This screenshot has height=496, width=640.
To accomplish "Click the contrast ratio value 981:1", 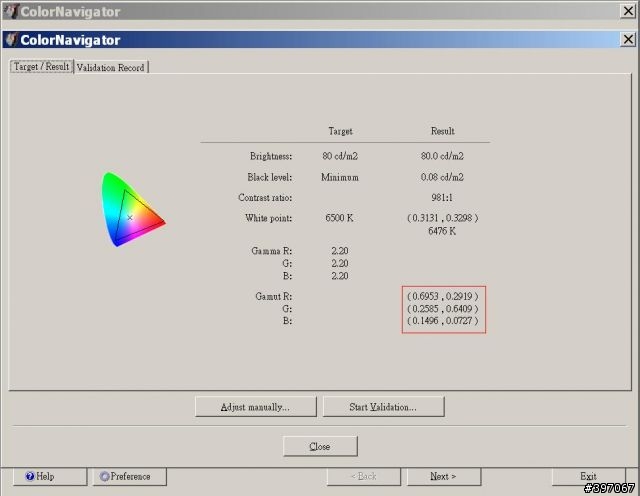I will click(x=442, y=198).
